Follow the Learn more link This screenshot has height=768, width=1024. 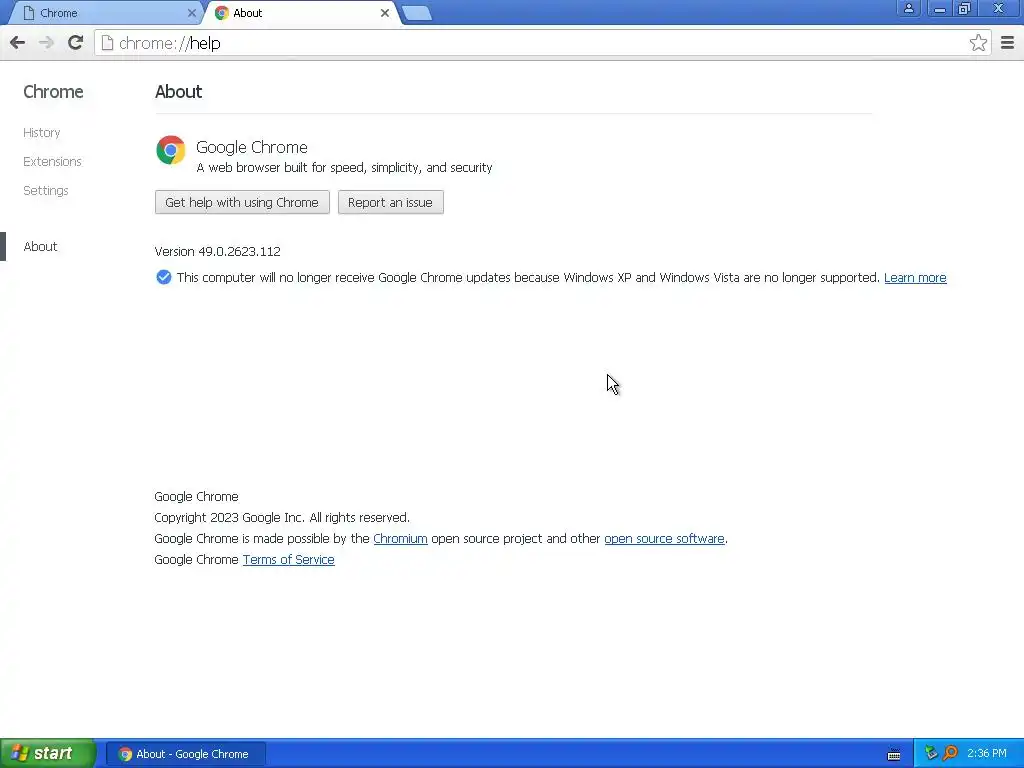coord(915,278)
